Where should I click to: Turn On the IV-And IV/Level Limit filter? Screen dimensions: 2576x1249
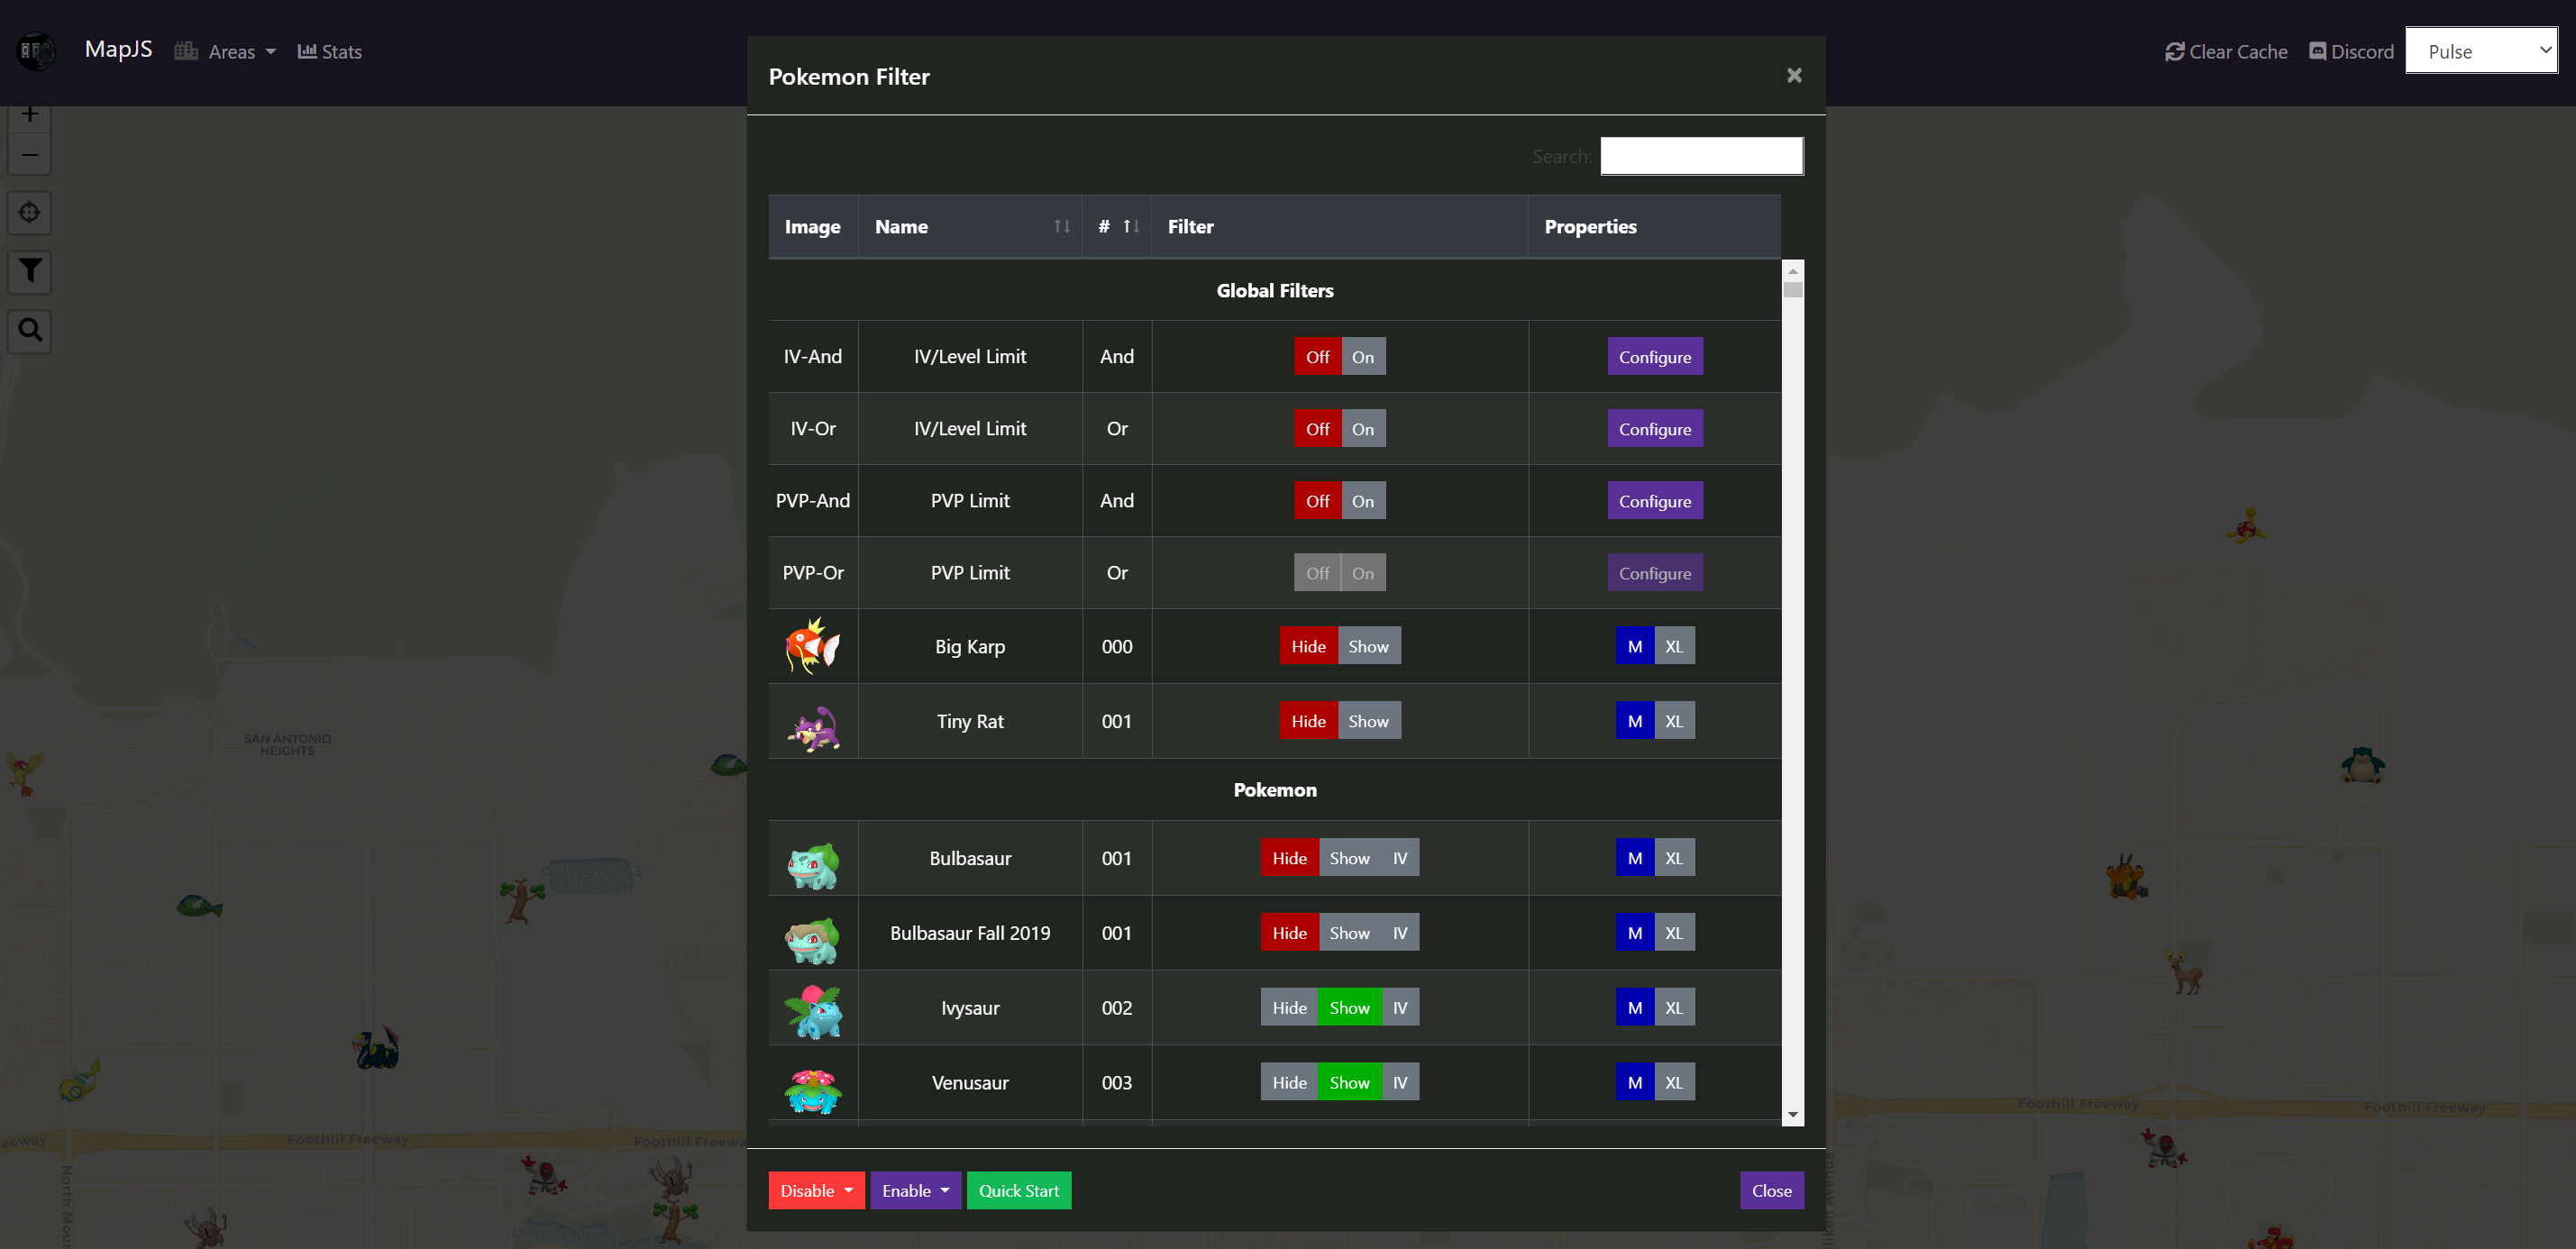(1362, 357)
